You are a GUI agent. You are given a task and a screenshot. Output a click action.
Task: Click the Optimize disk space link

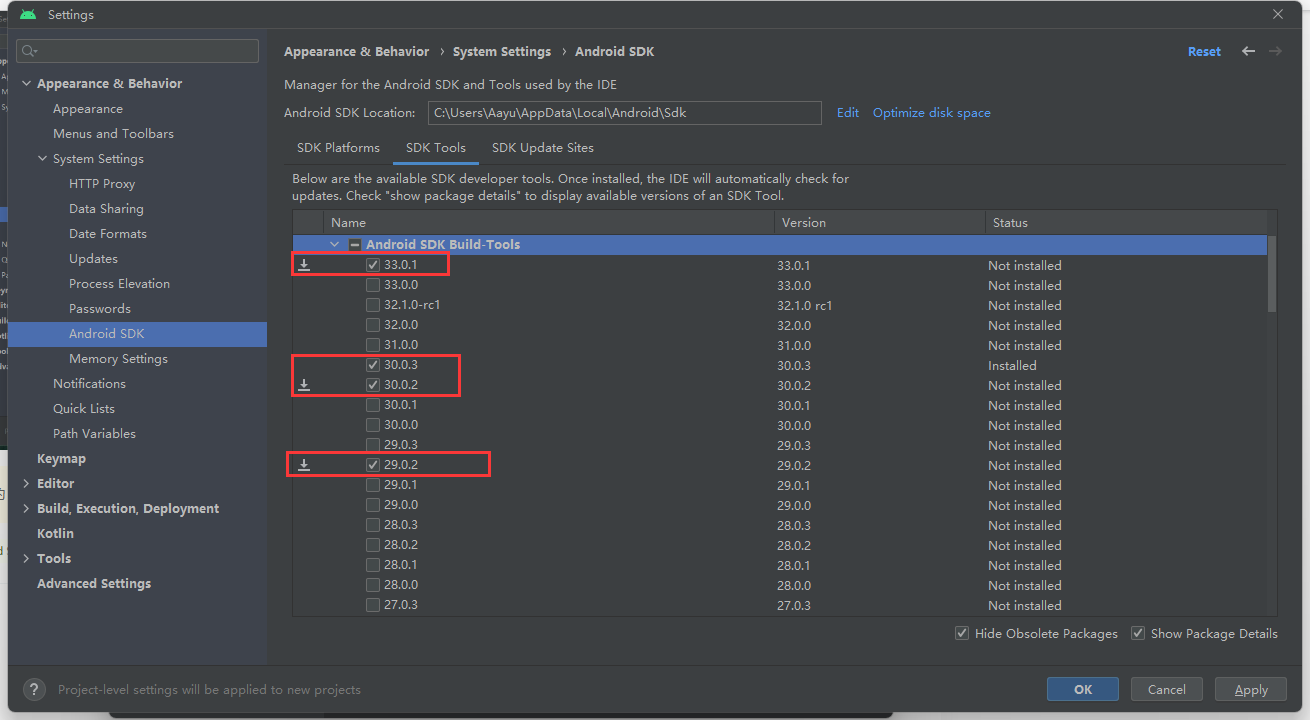(931, 113)
